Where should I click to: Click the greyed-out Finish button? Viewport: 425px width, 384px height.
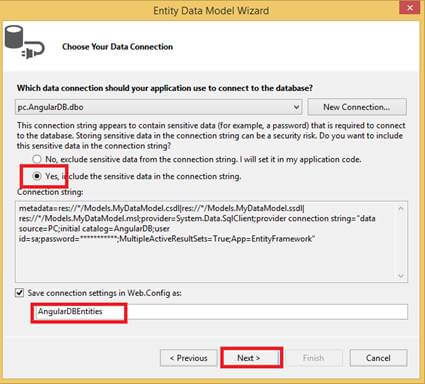pyautogui.click(x=314, y=358)
